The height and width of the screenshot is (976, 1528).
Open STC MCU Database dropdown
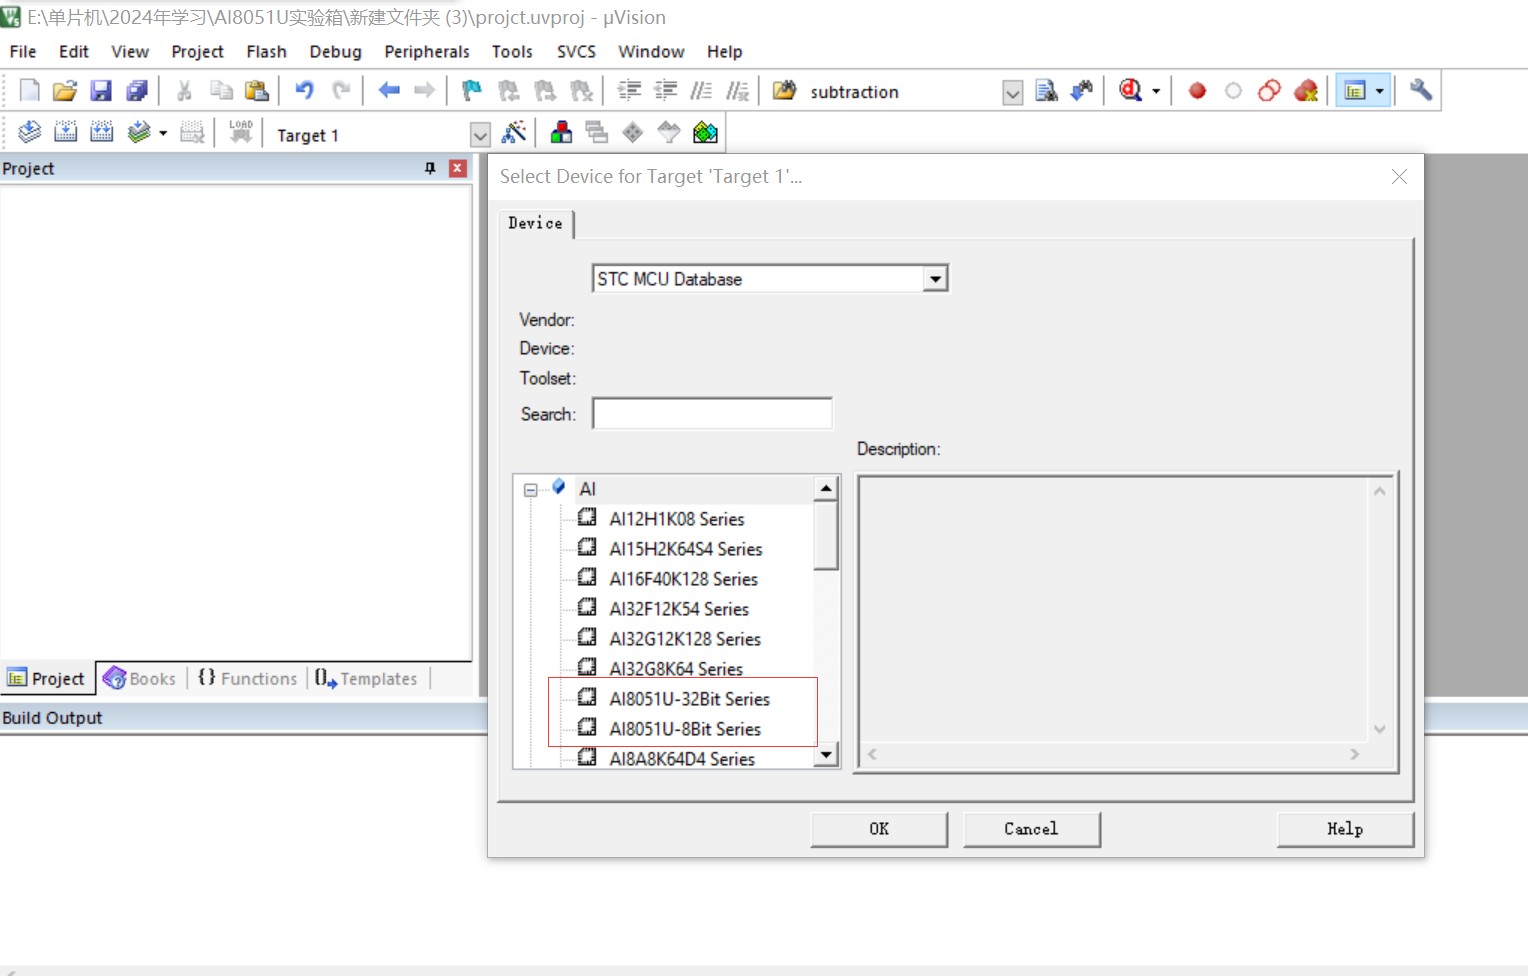[935, 279]
